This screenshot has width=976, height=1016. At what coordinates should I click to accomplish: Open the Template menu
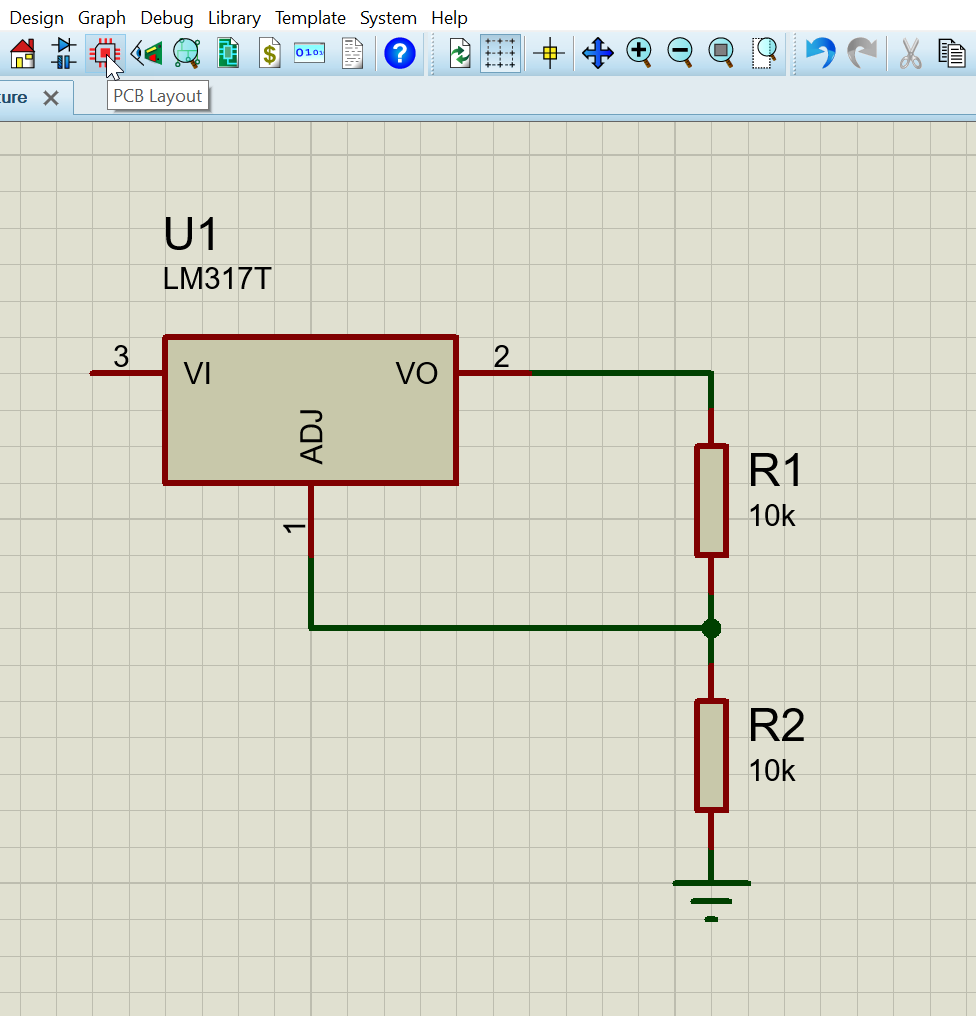click(x=310, y=18)
